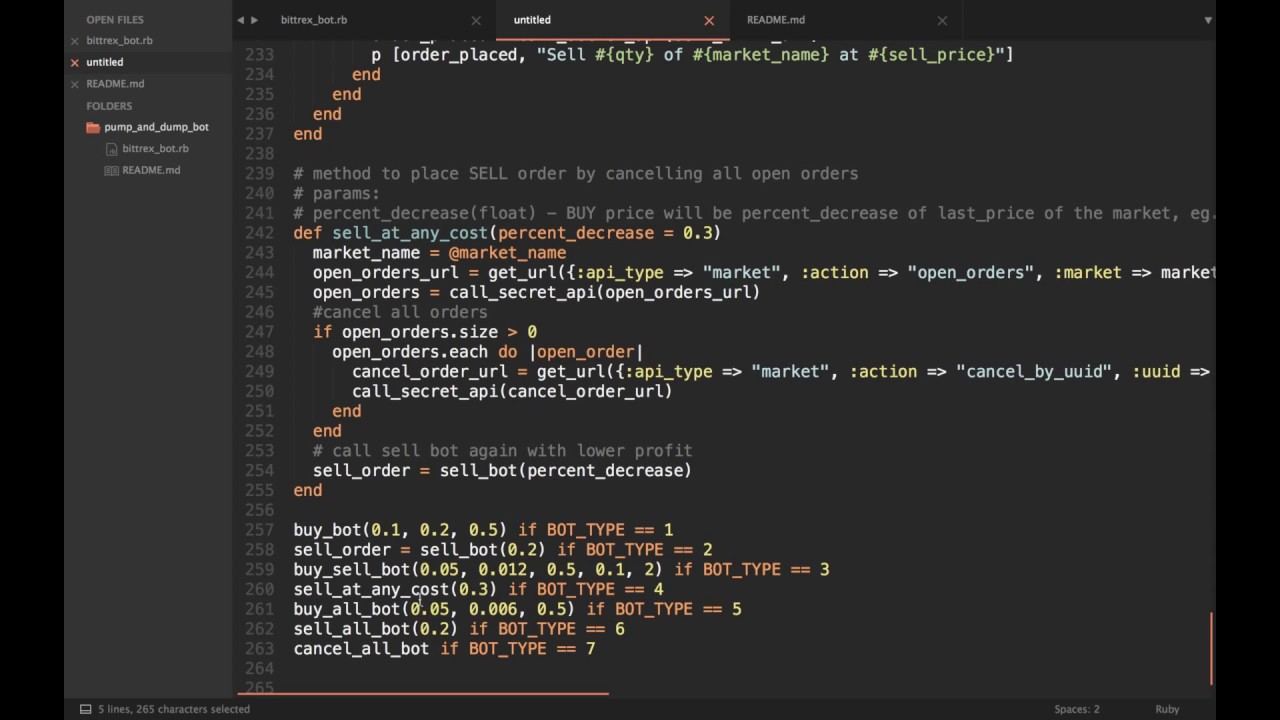Screen dimensions: 1280x720
Task: Click cancel_all_bot on line 263
Action: click(361, 649)
